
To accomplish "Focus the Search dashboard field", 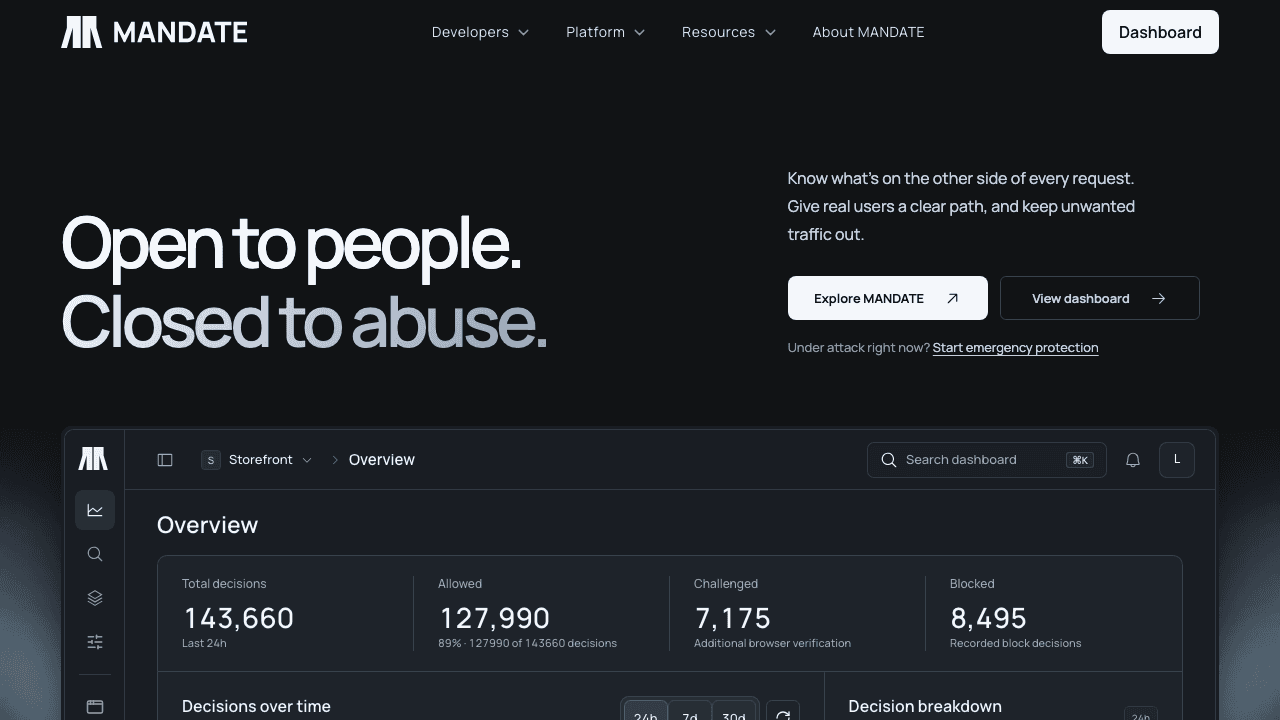I will [x=987, y=460].
